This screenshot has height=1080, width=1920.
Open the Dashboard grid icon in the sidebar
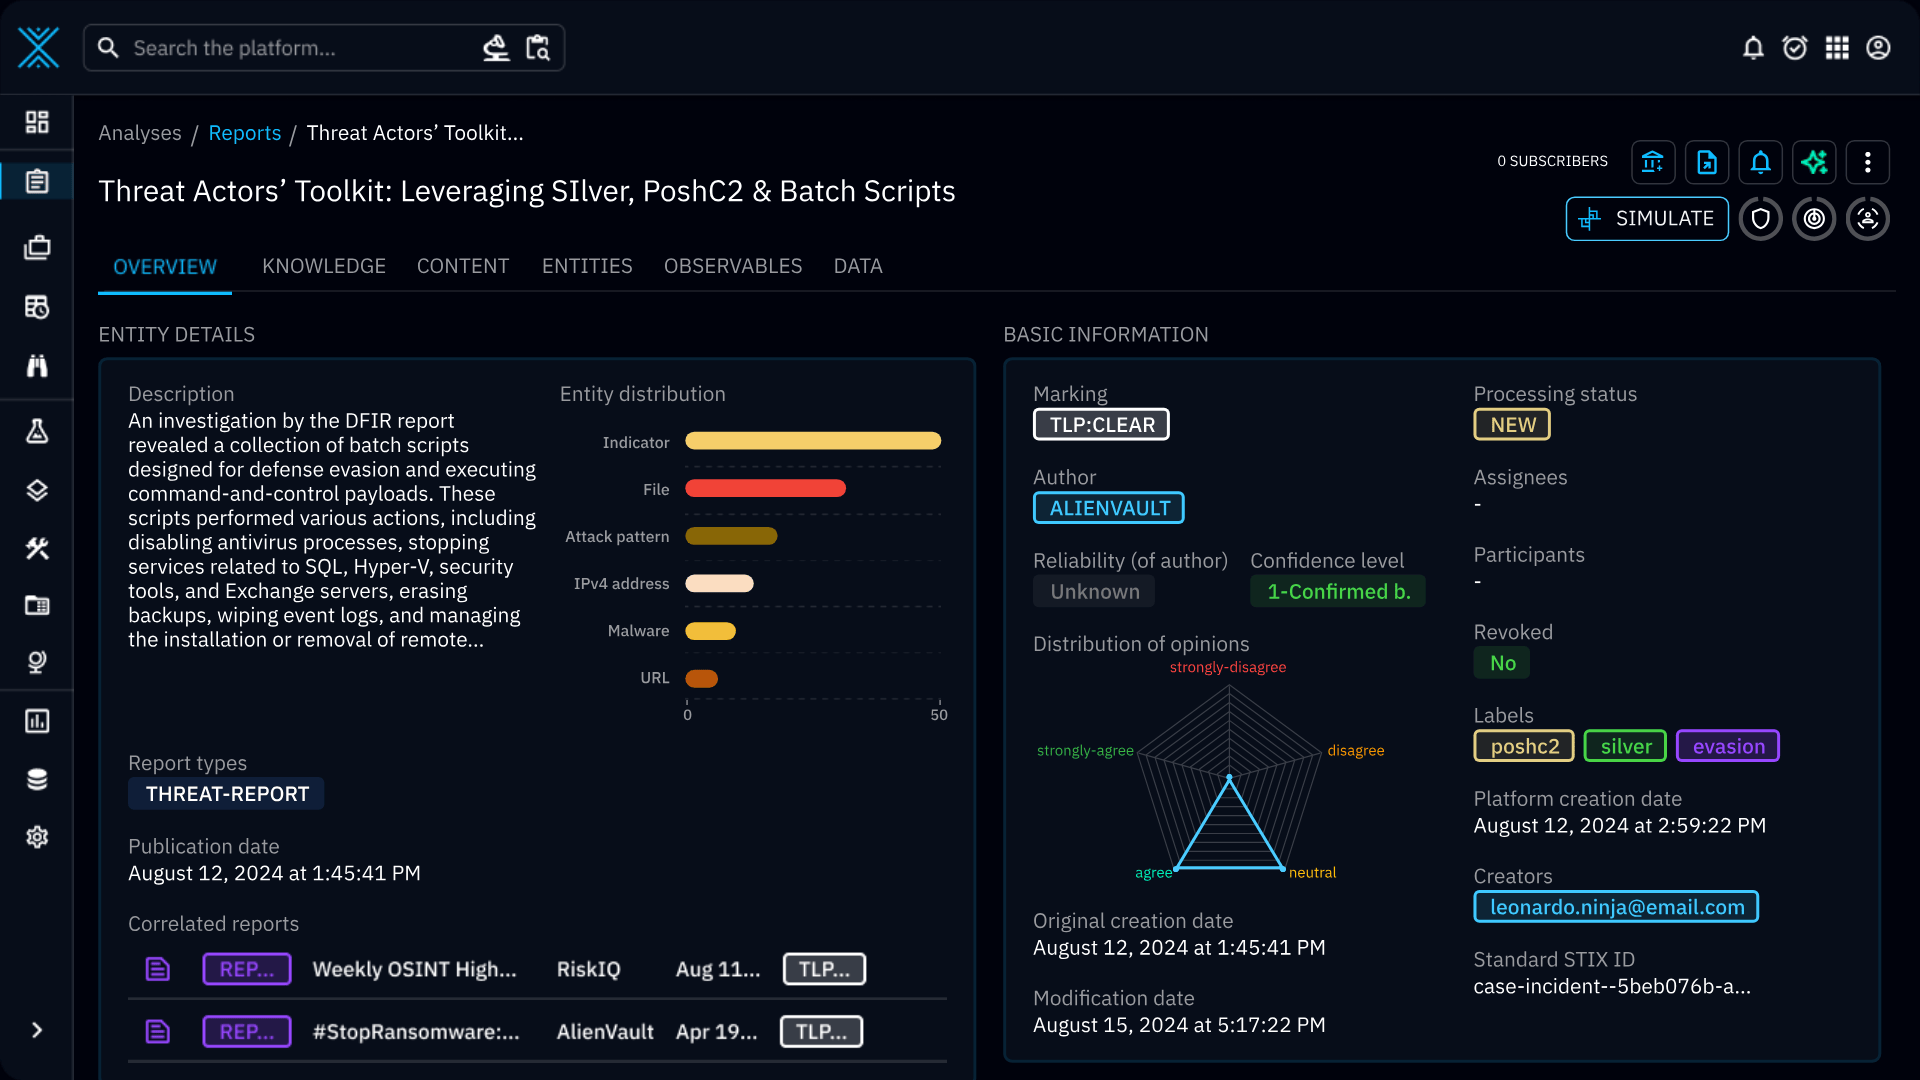pyautogui.click(x=37, y=122)
